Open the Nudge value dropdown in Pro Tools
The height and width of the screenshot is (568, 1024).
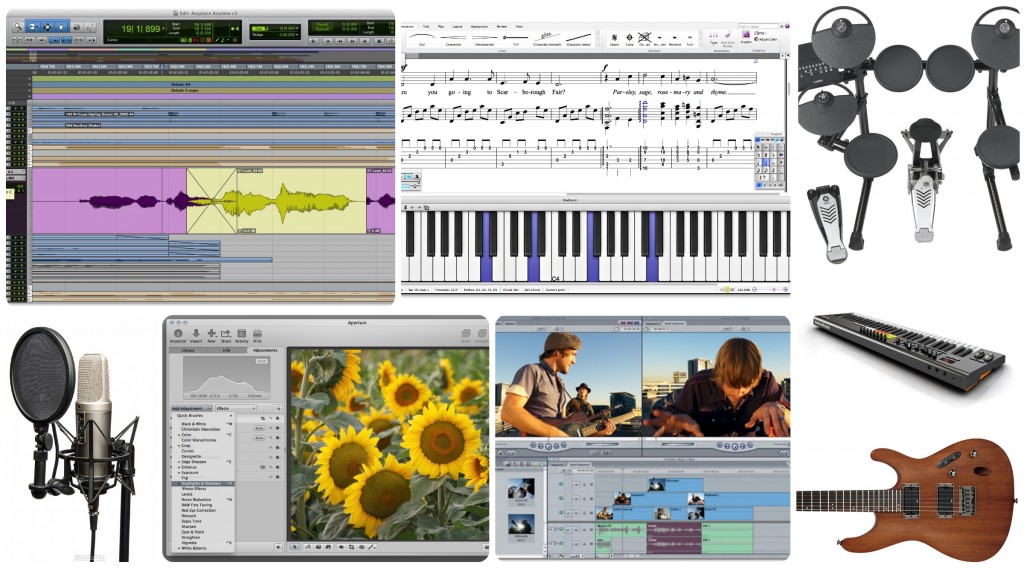tap(296, 35)
